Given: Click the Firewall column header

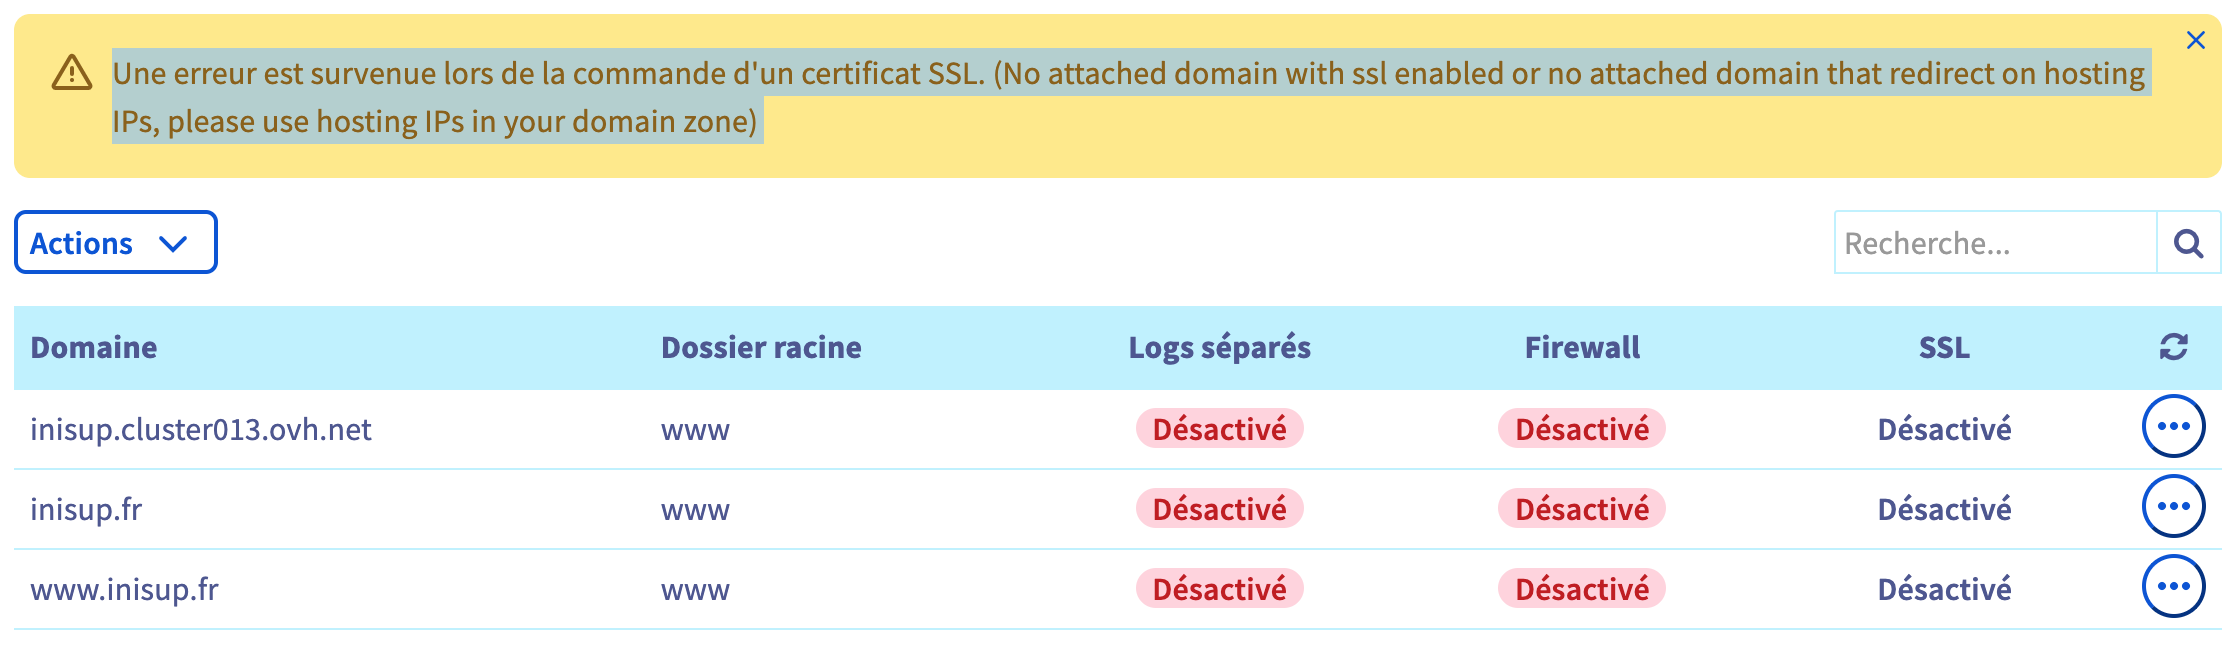Looking at the screenshot, I should coord(1582,347).
